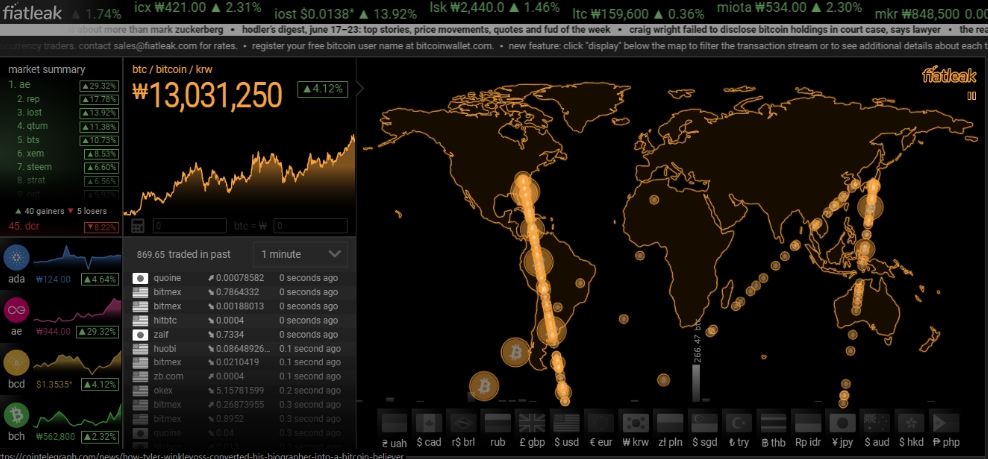The width and height of the screenshot is (988, 459).
Task: Select the bch coin icon
Action: tap(16, 415)
